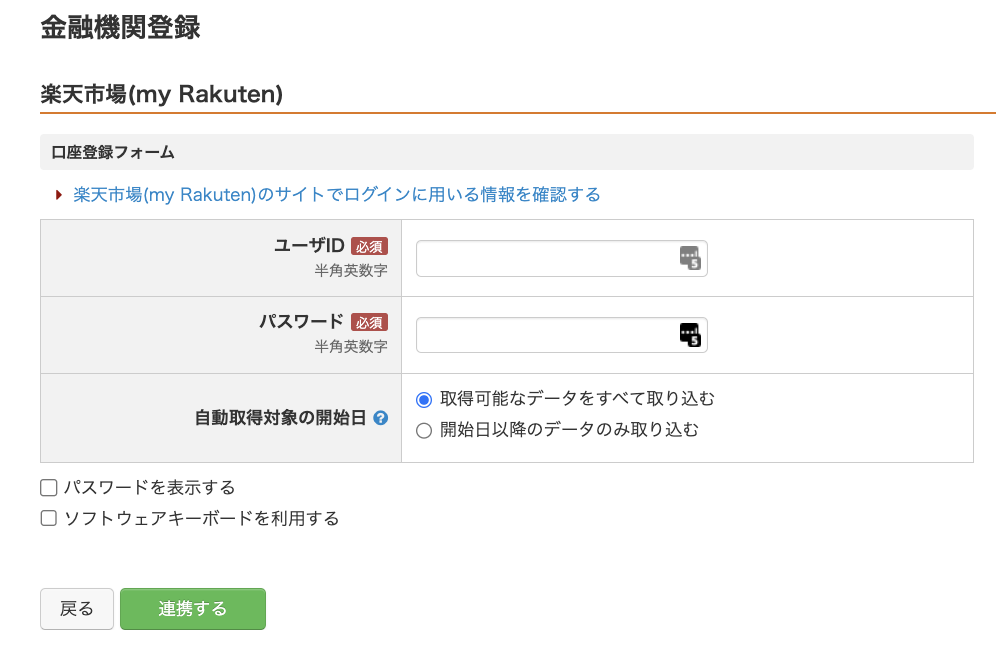This screenshot has height=652, width=996.
Task: Click the 口座登録フォーム header bar text
Action: point(112,153)
